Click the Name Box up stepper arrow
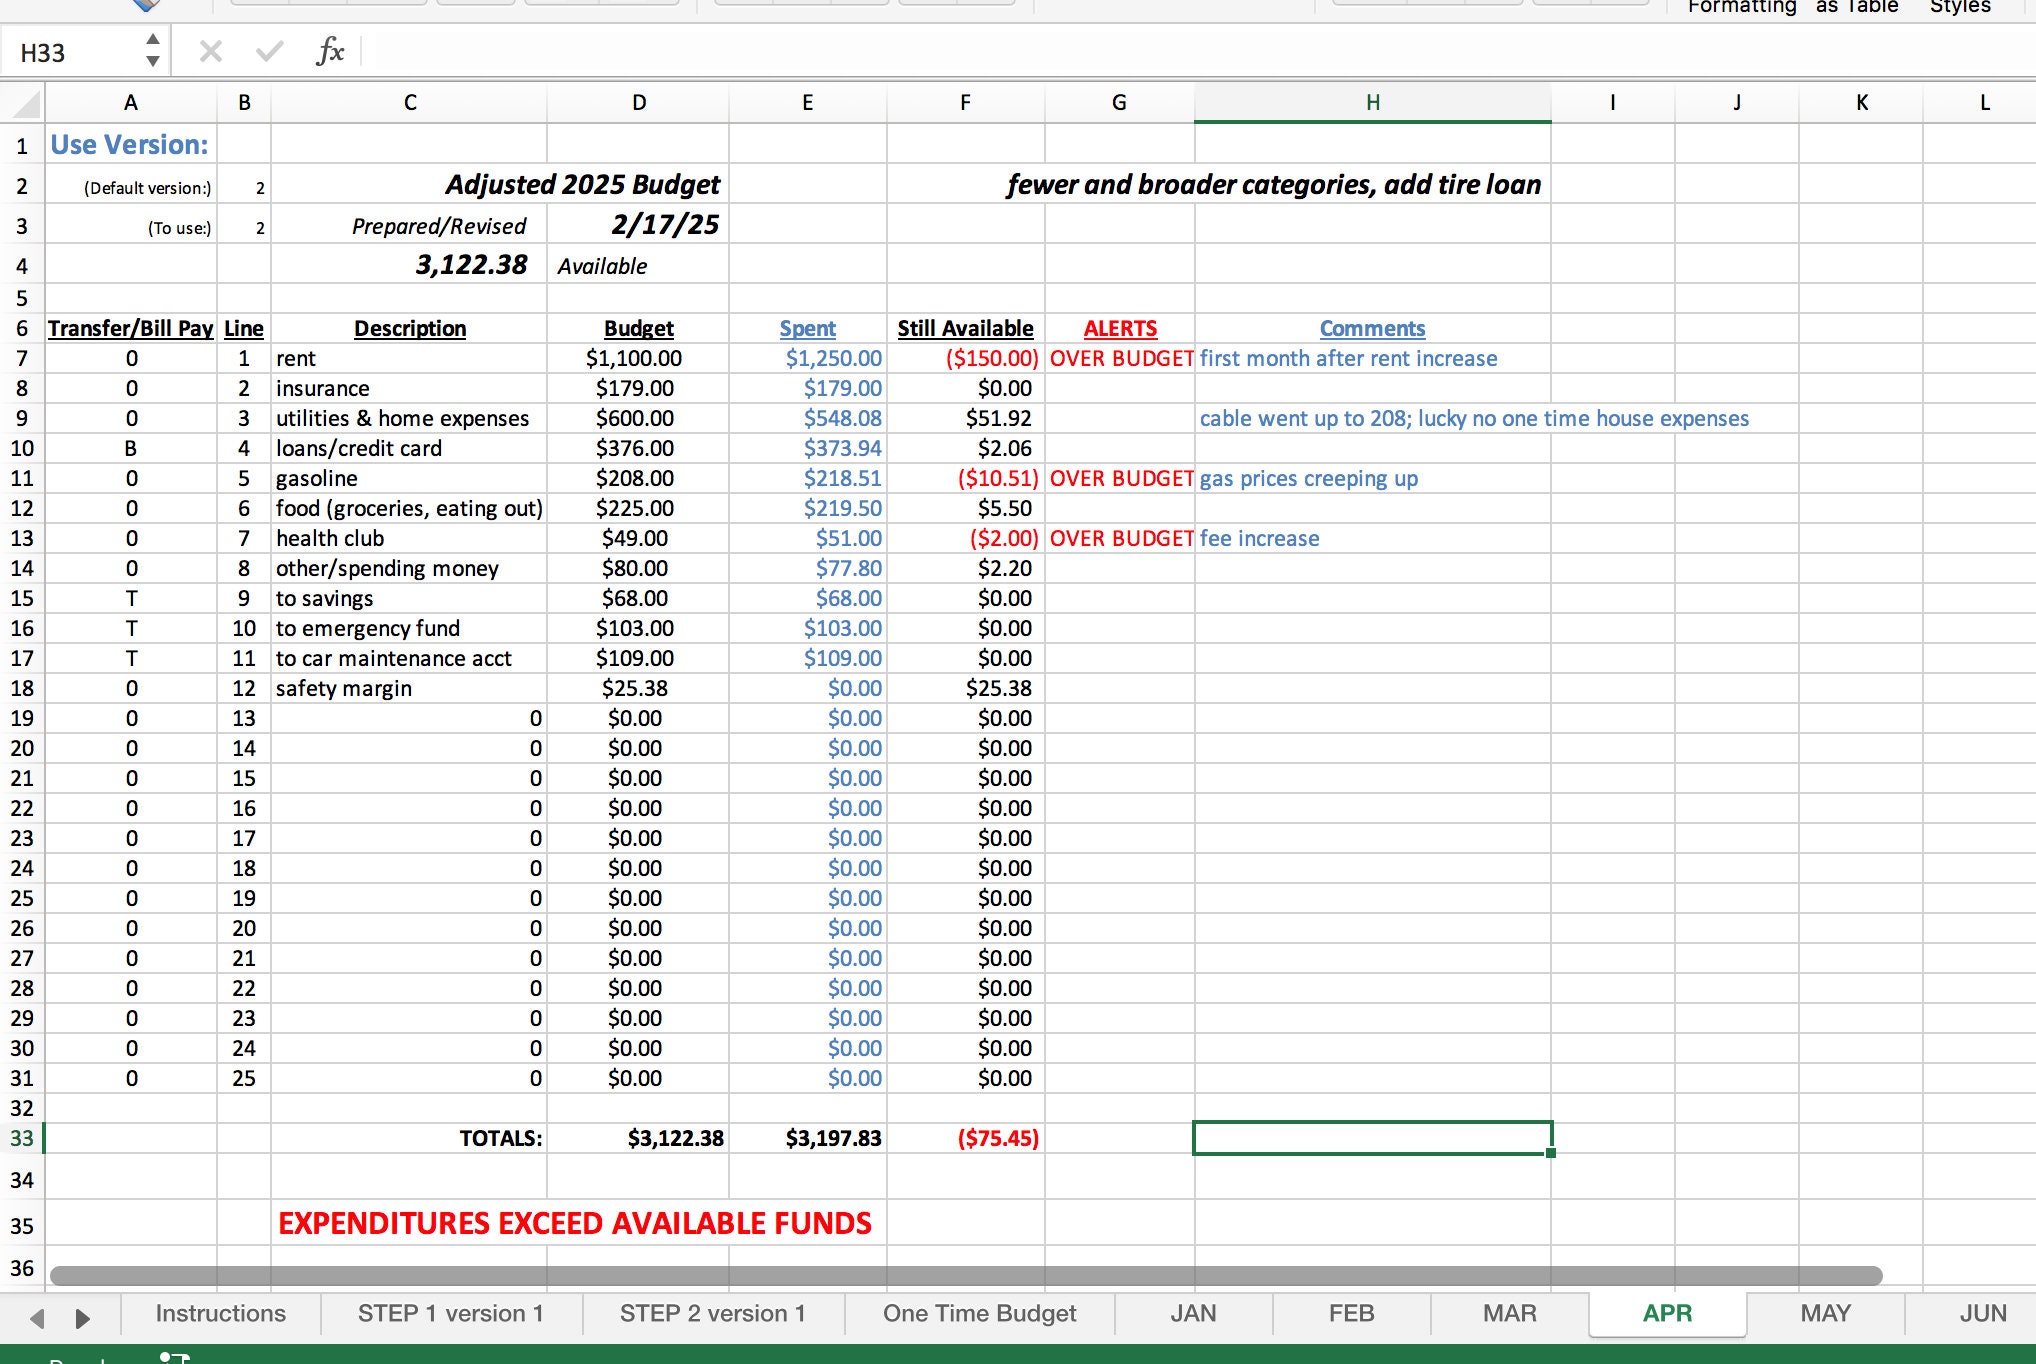The image size is (2036, 1364). (152, 40)
